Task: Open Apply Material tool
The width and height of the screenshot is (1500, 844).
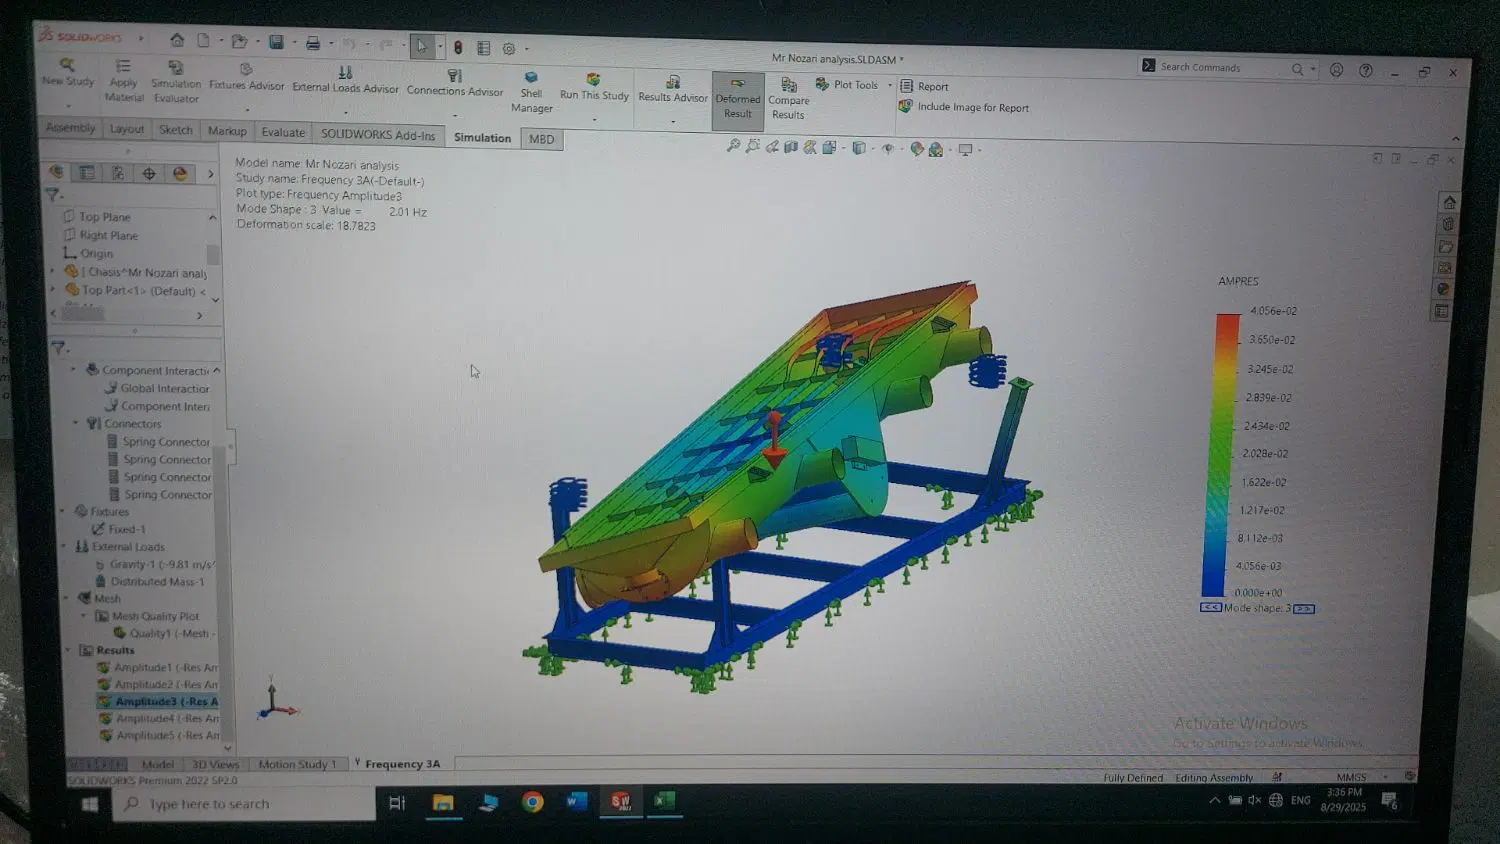Action: point(123,81)
